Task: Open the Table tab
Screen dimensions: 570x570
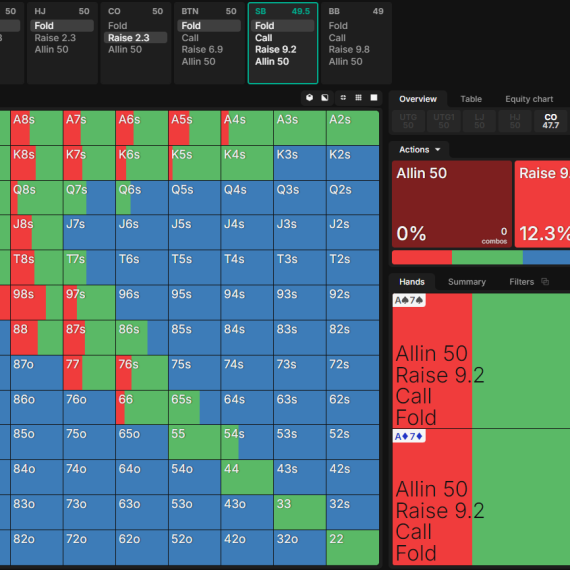Action: click(471, 99)
